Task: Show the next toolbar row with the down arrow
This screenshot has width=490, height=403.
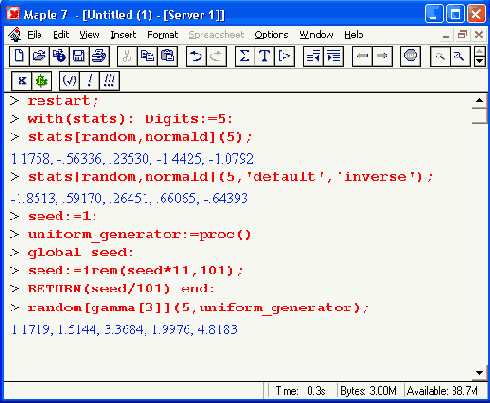Action: tap(479, 61)
